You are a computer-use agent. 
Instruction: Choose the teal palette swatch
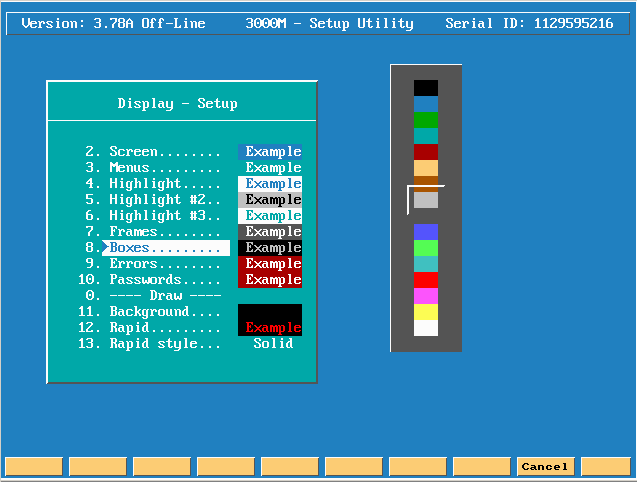(426, 136)
